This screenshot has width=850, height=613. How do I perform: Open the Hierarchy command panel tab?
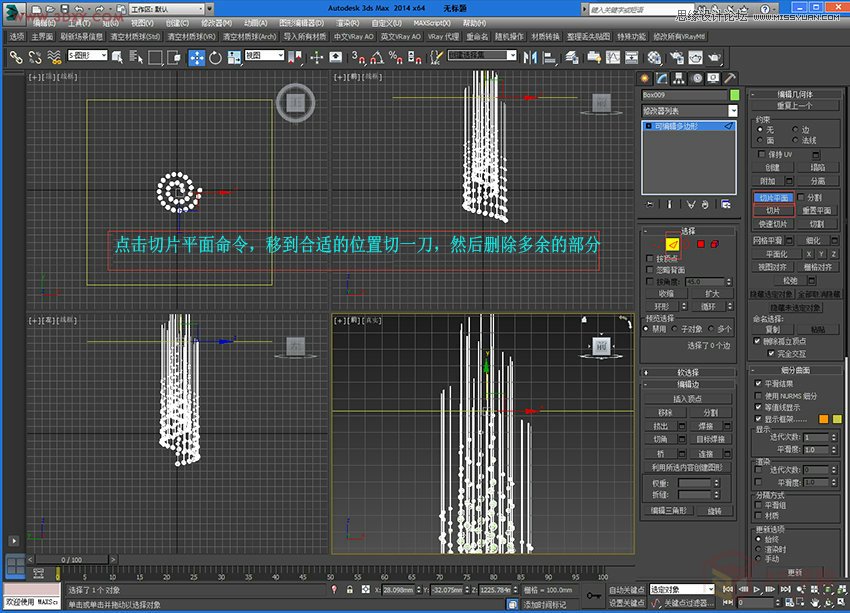click(x=679, y=79)
